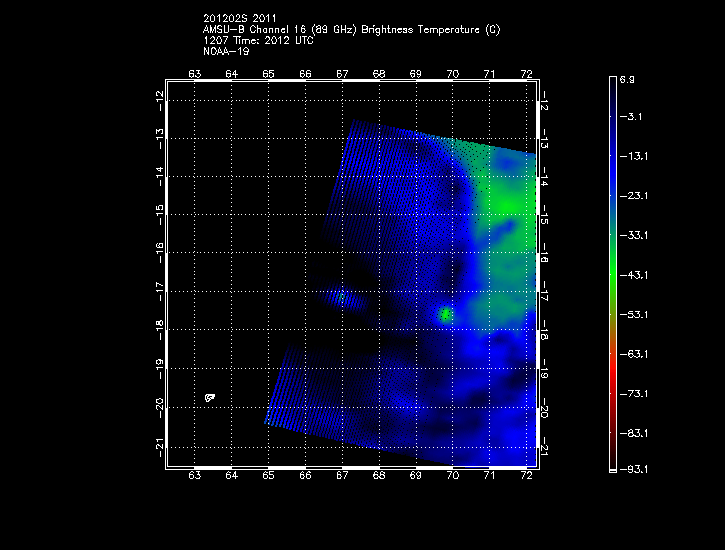Click the small white island outline on the map

pos(209,398)
